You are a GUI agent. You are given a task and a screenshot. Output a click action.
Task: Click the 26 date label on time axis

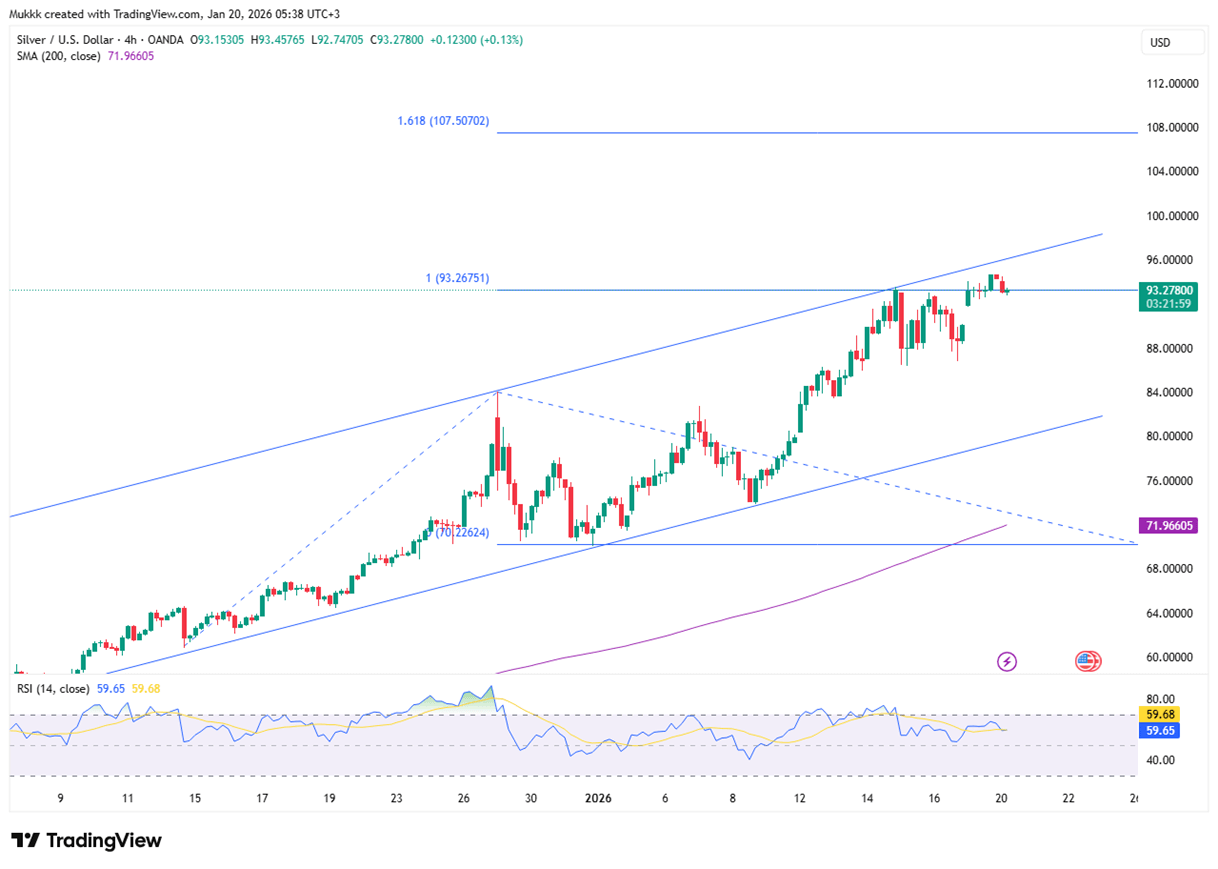tap(463, 798)
